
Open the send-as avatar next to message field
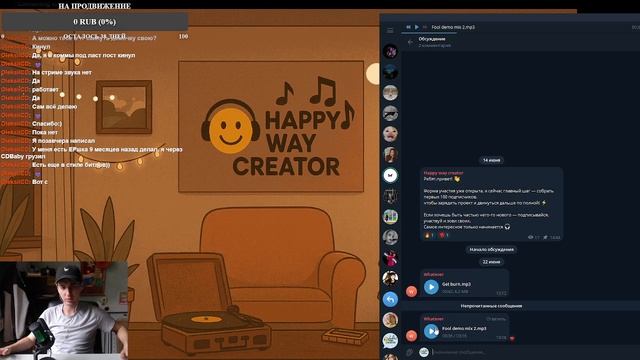coord(424,352)
